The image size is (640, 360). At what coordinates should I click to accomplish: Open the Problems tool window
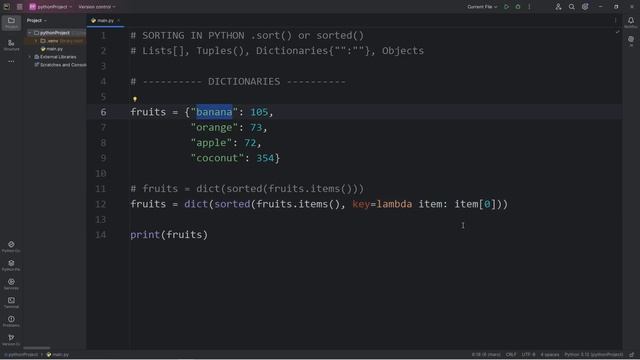coord(11,321)
